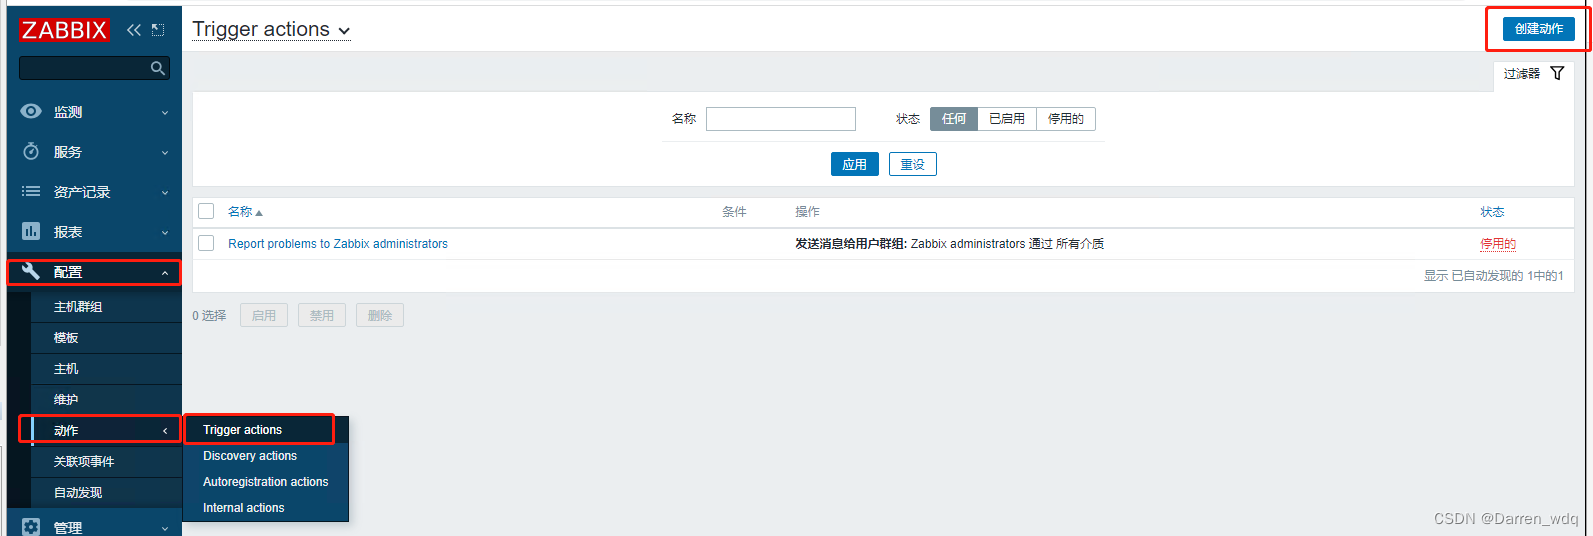Click the sidebar search magnifier icon

tap(157, 68)
